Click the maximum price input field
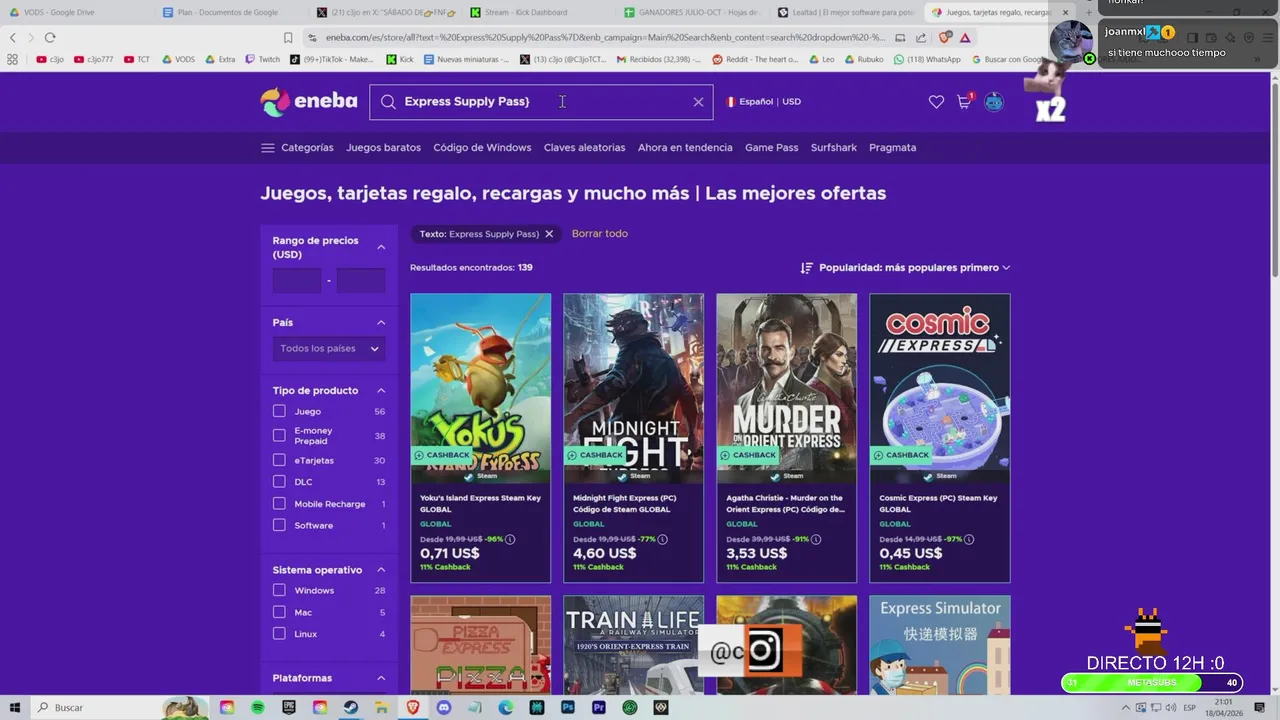 pyautogui.click(x=361, y=281)
